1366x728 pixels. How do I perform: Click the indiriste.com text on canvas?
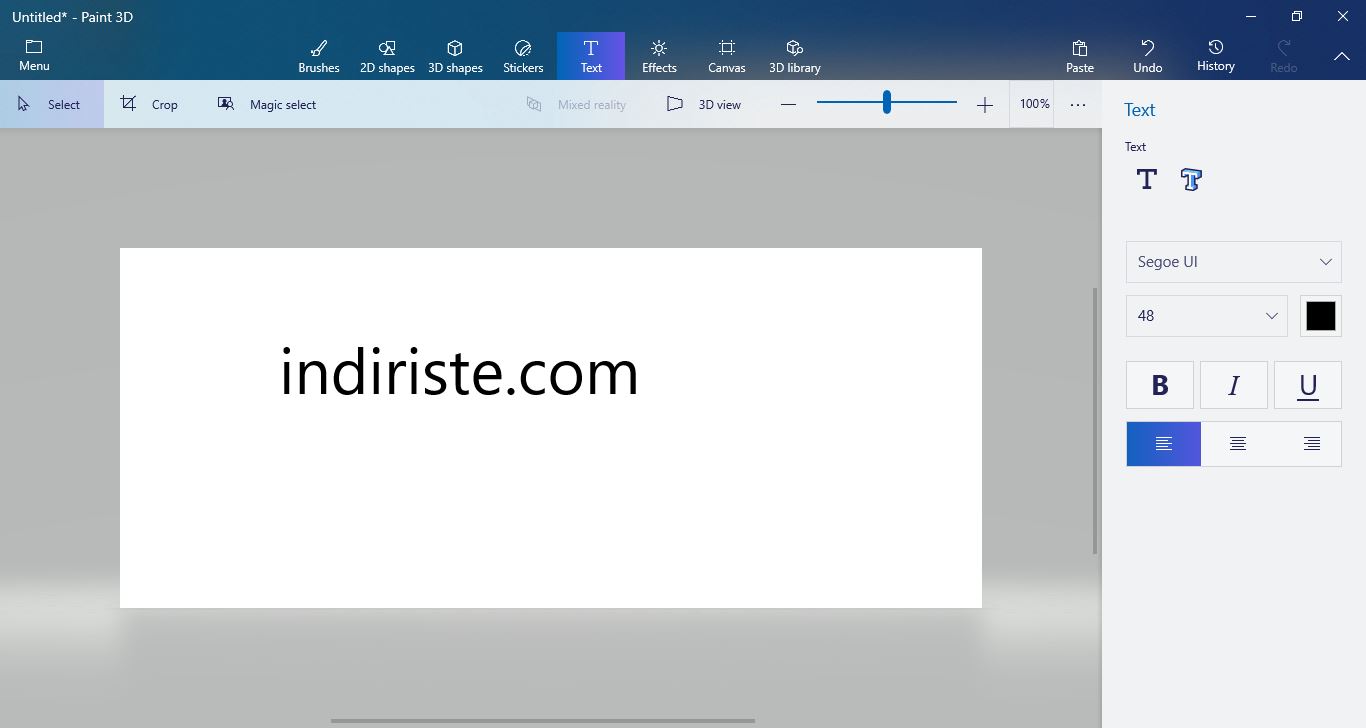point(459,372)
